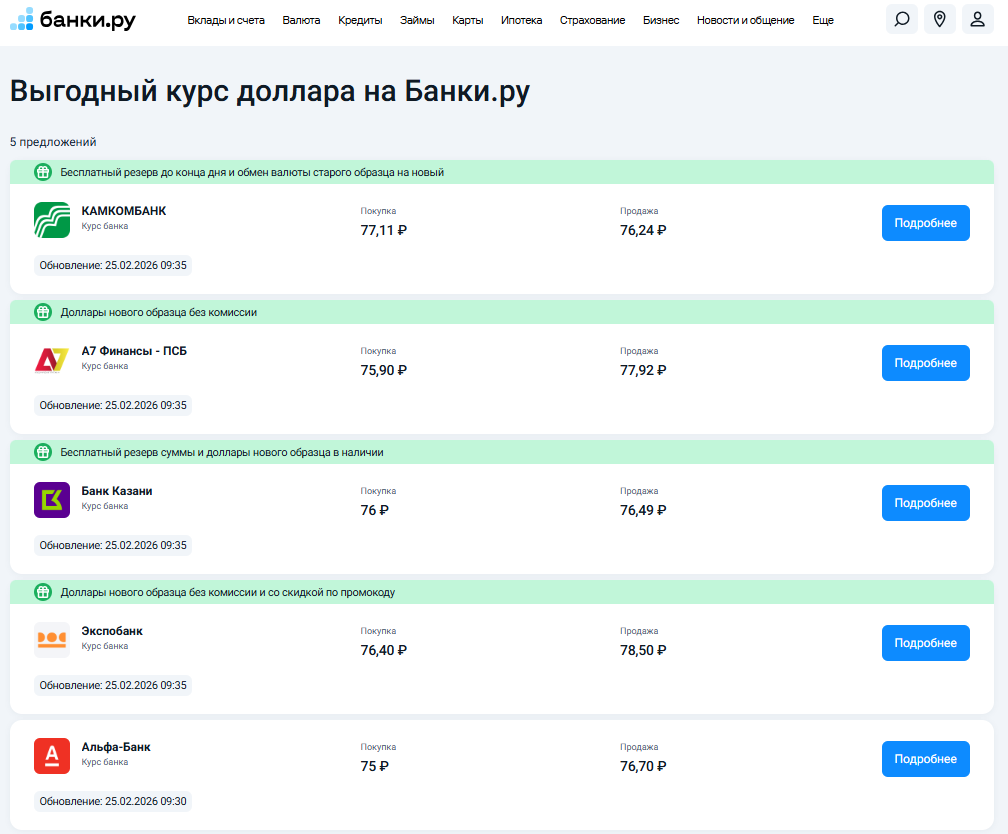Open the location picker icon
Screen dimensions: 1008x834
coord(939,19)
